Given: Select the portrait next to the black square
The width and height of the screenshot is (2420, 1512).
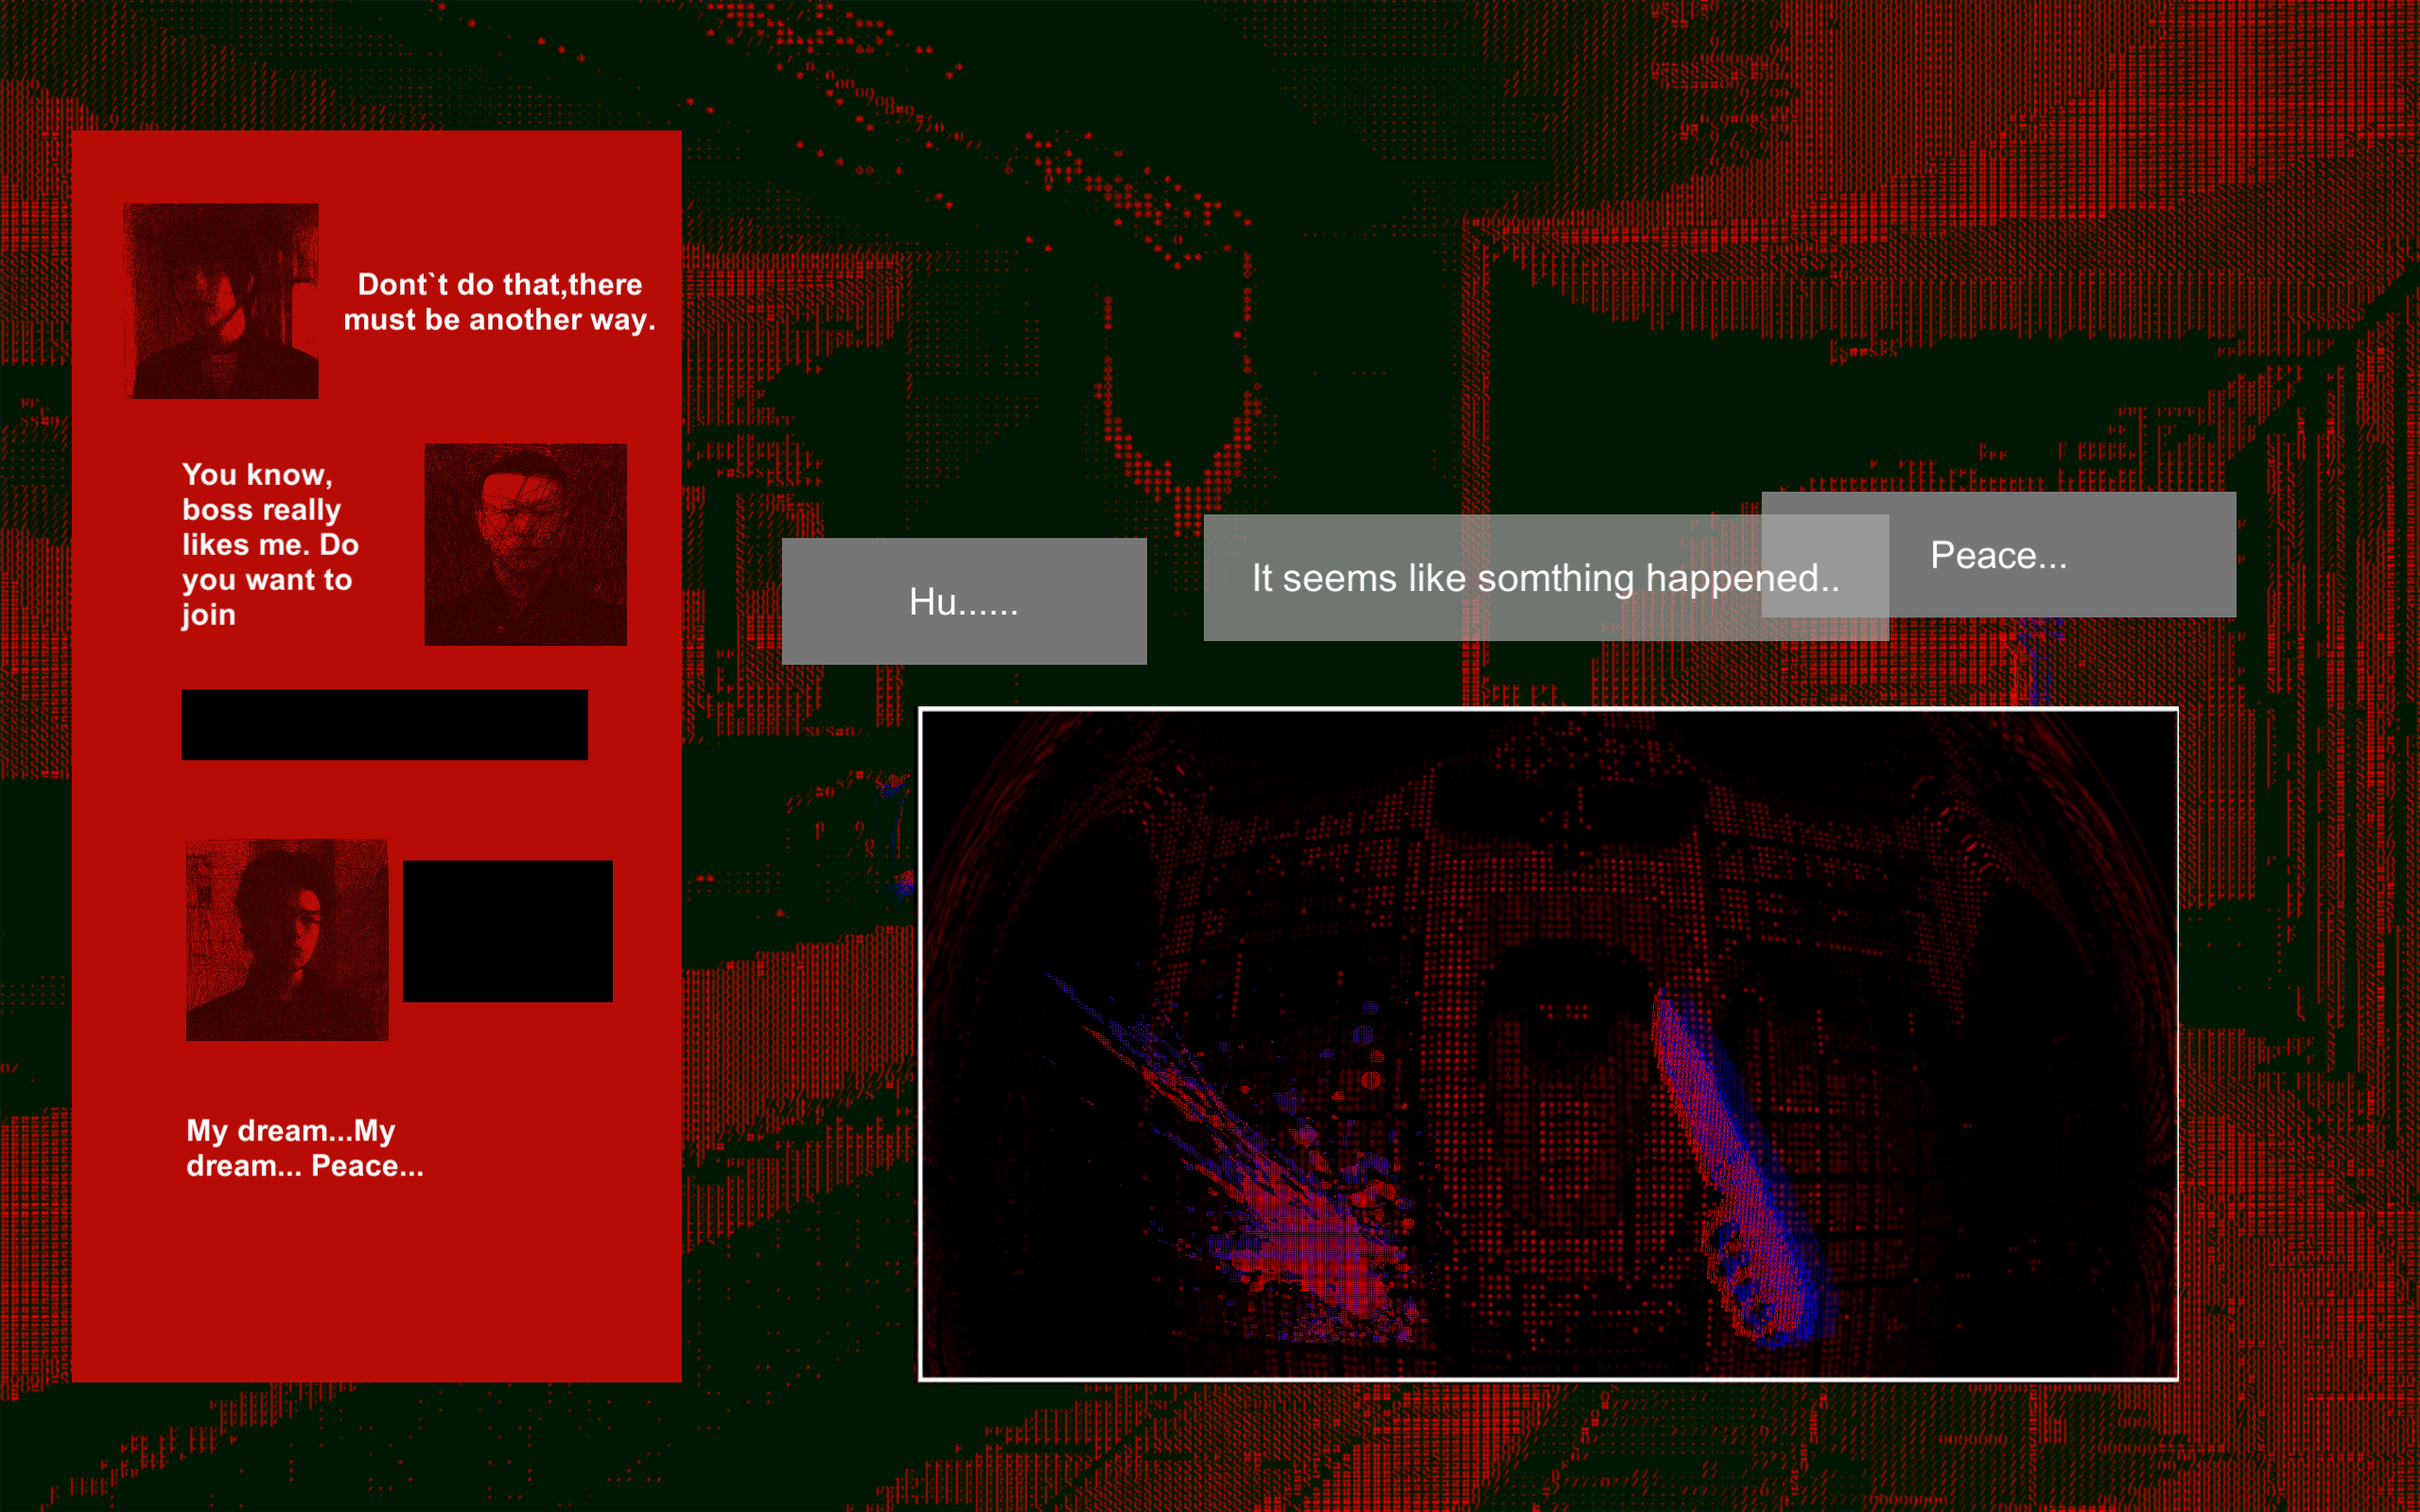Looking at the screenshot, I should point(287,940).
